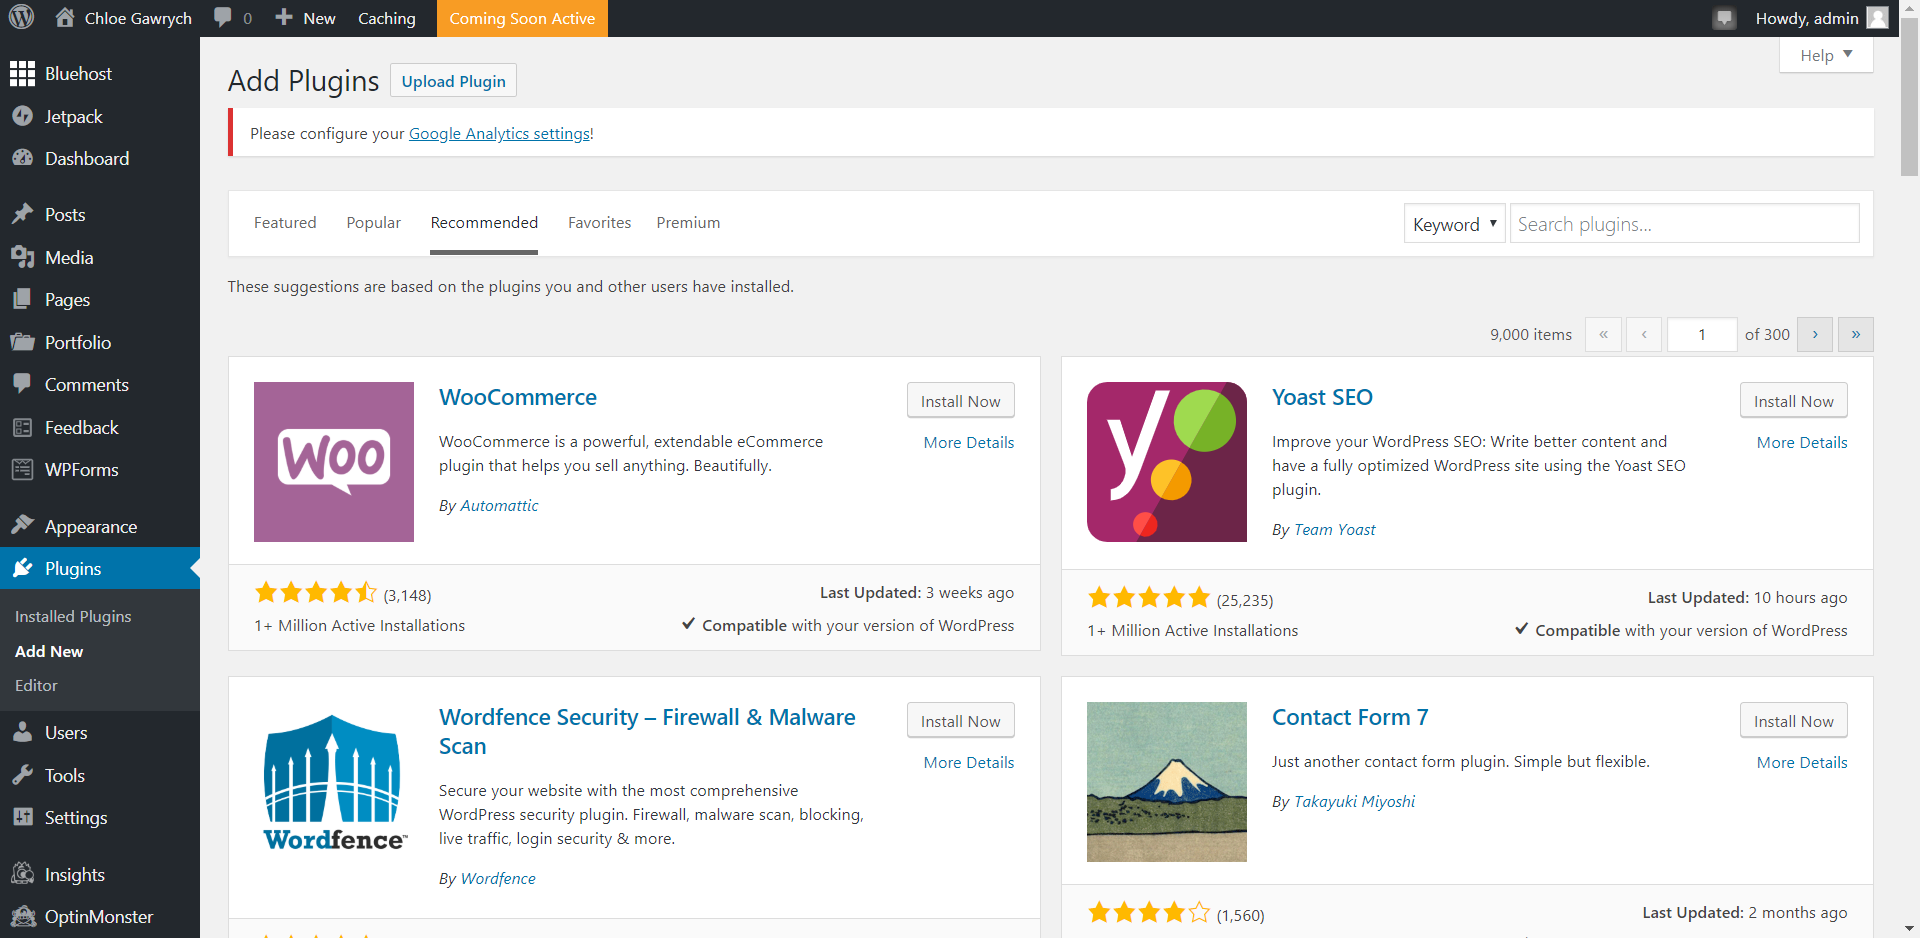Open More Details for WooCommerce
The image size is (1920, 938).
click(x=969, y=442)
